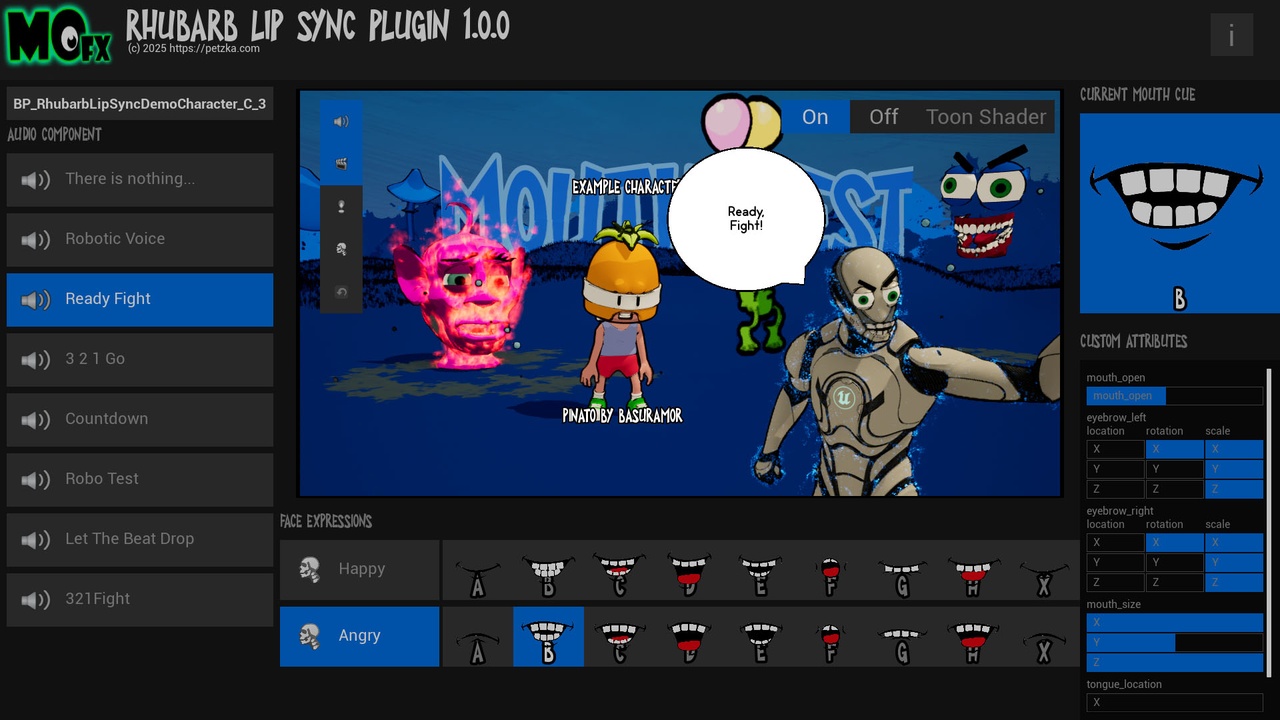Open the info button in the header
The width and height of the screenshot is (1280, 720).
(x=1231, y=35)
